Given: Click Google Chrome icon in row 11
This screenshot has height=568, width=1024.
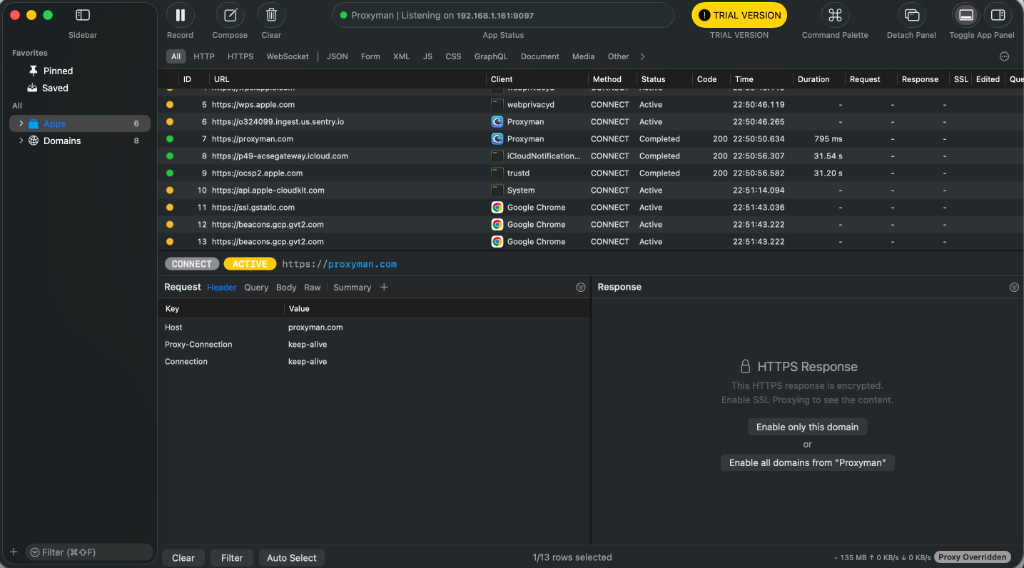Looking at the screenshot, I should pyautogui.click(x=497, y=207).
